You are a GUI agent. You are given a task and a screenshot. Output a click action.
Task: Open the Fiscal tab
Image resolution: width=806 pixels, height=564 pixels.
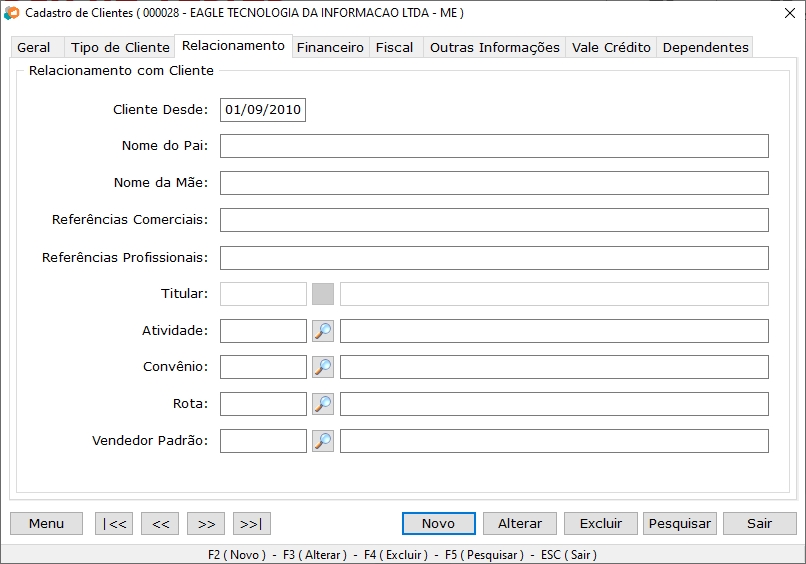pyautogui.click(x=394, y=47)
